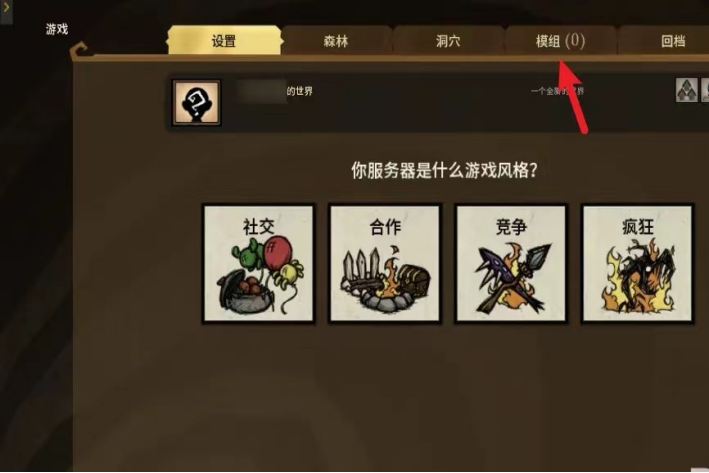Click the forest trees preset icon

point(686,90)
